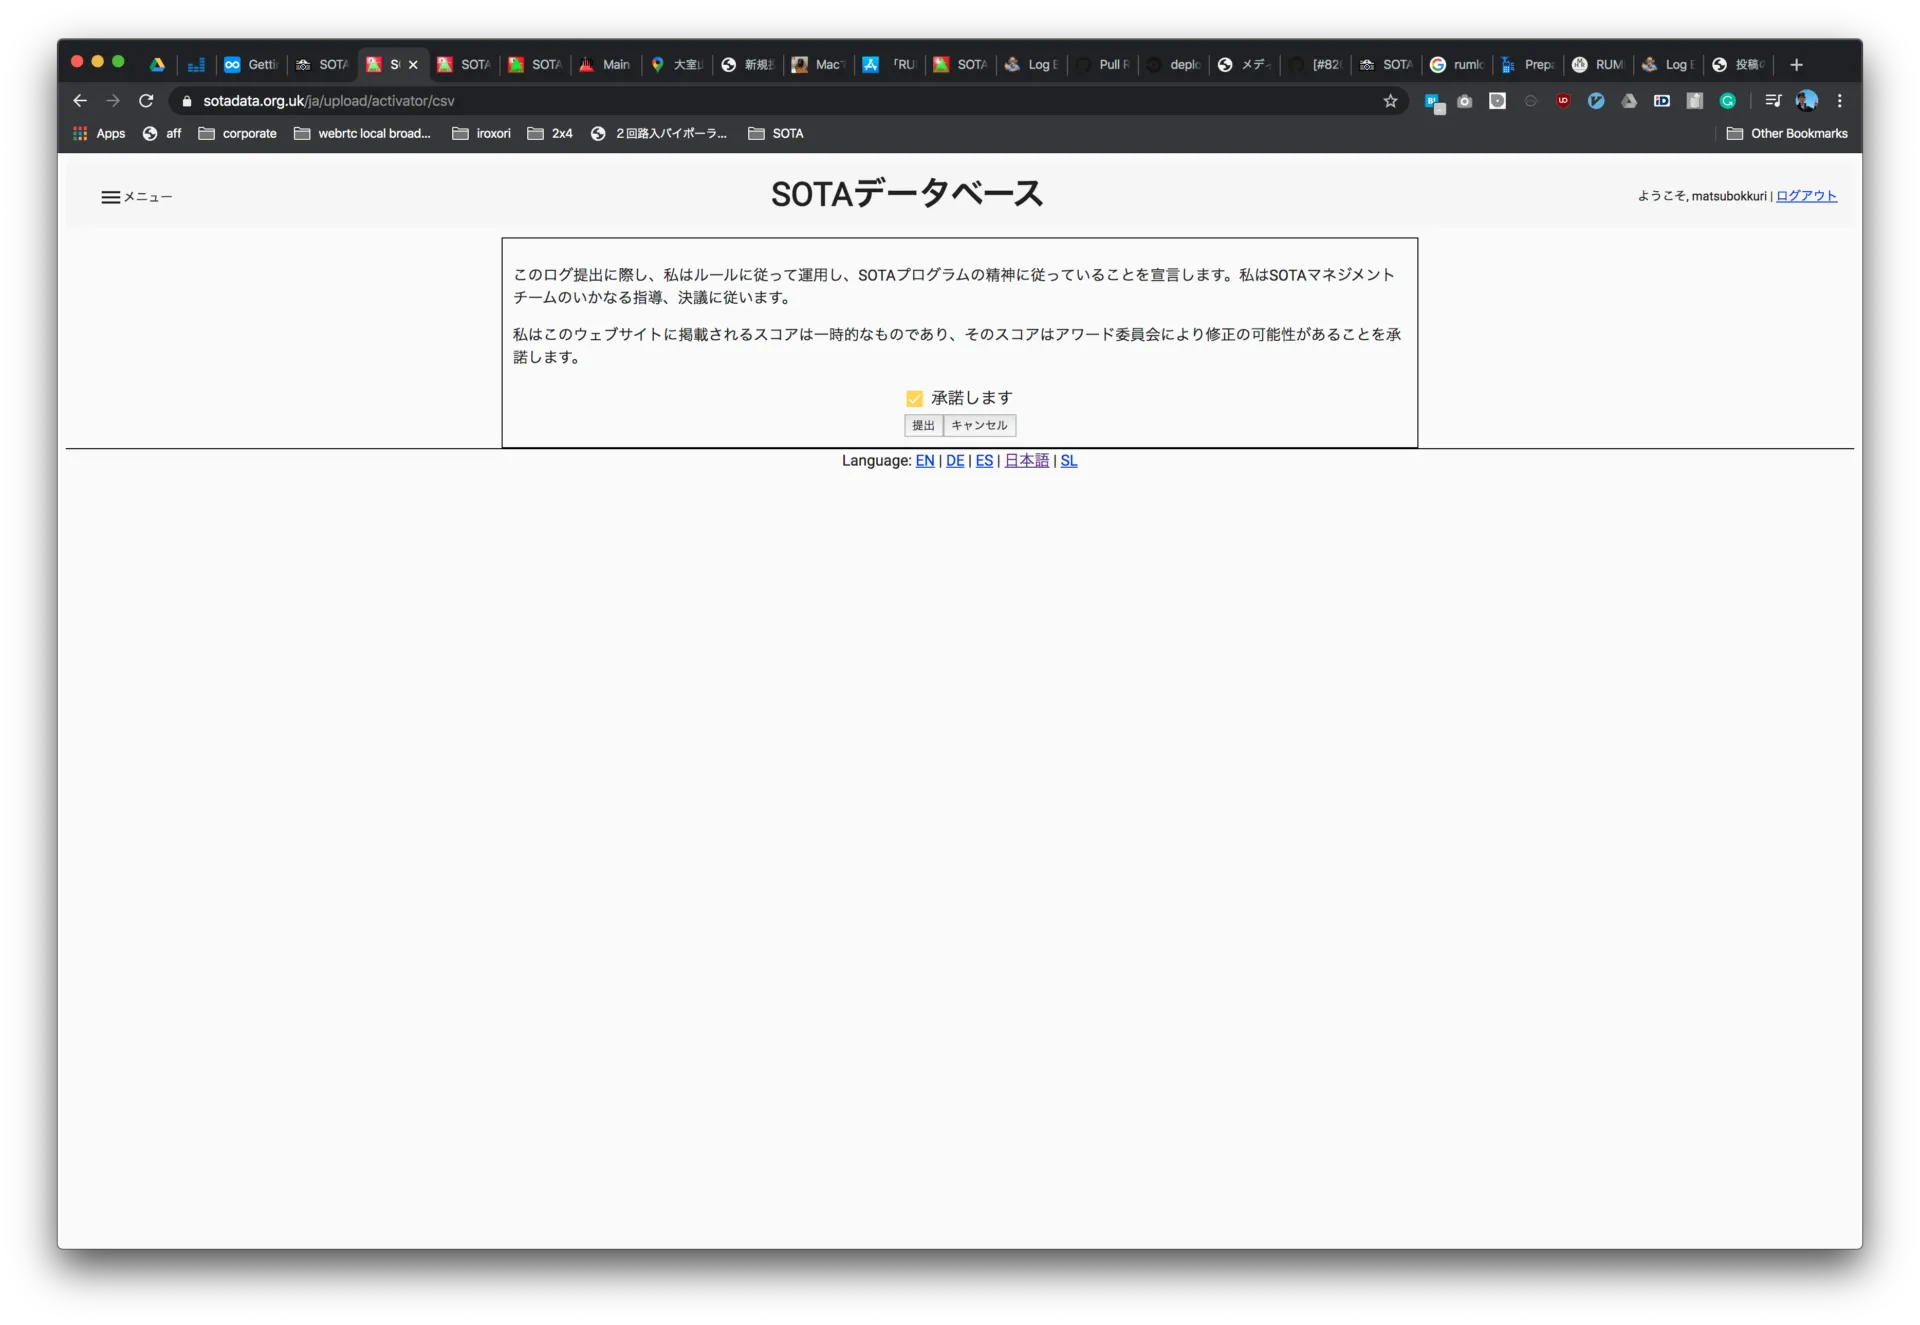Image resolution: width=1920 pixels, height=1325 pixels.
Task: Open the media control playlist icon
Action: tap(1773, 101)
